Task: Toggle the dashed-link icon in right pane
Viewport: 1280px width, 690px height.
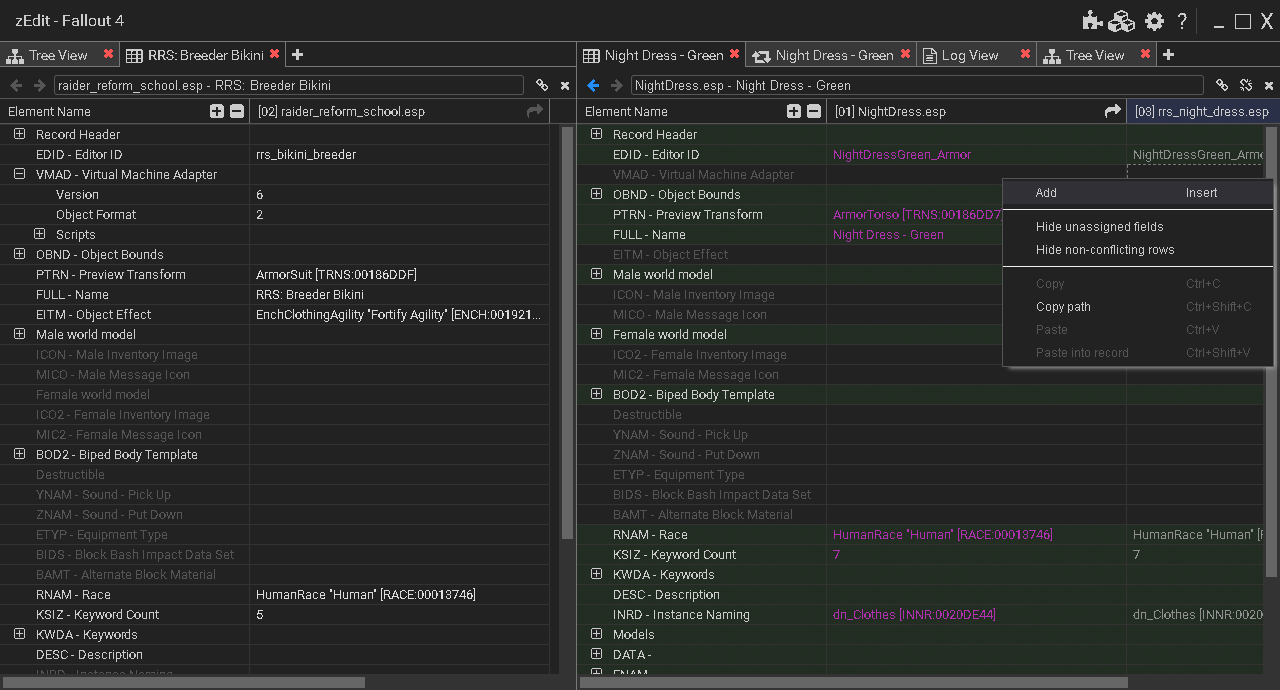Action: [x=1246, y=86]
